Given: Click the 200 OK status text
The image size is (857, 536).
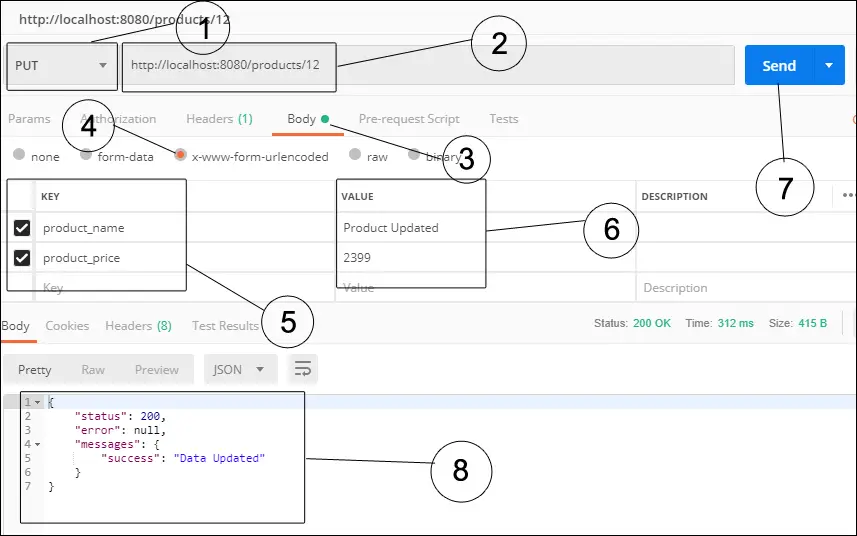Looking at the screenshot, I should (x=651, y=323).
